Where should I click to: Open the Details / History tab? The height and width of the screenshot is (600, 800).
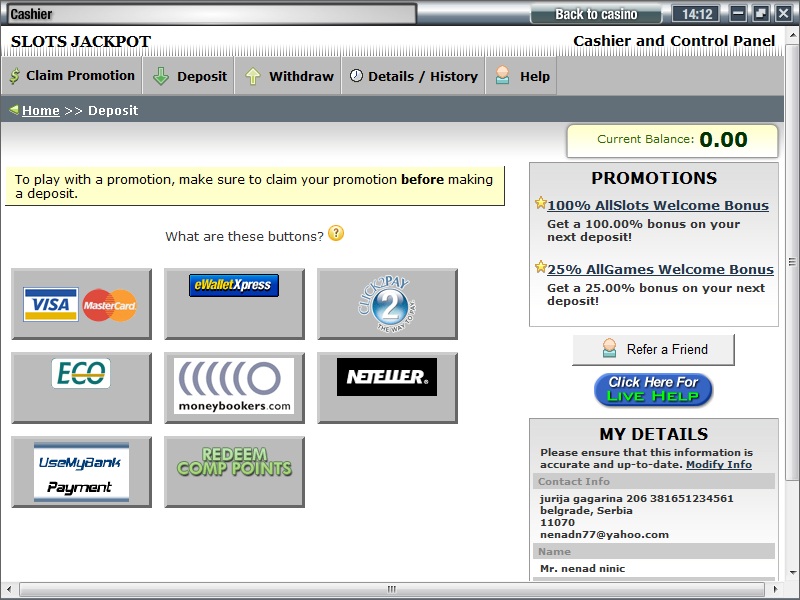click(413, 76)
